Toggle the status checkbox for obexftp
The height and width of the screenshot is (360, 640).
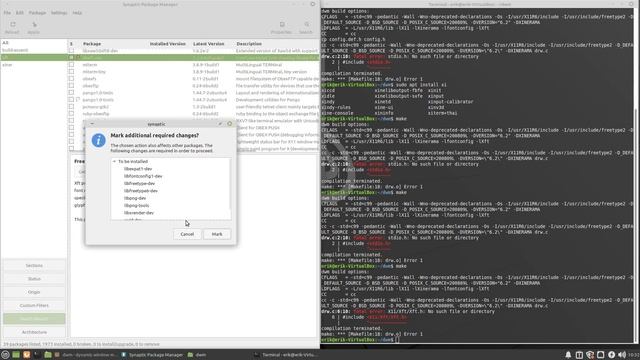point(71,86)
